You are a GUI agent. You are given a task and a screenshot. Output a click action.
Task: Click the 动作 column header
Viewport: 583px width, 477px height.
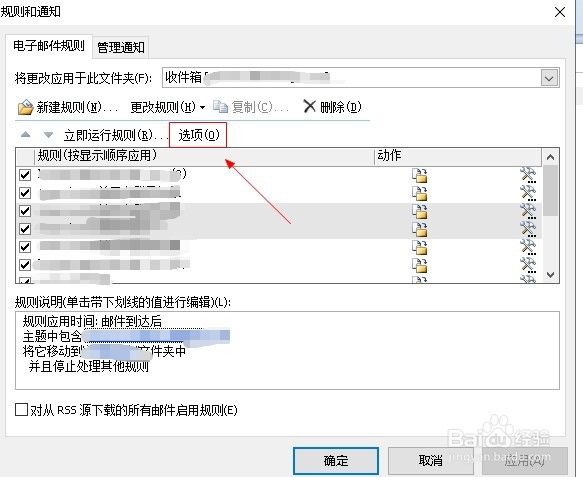(458, 156)
